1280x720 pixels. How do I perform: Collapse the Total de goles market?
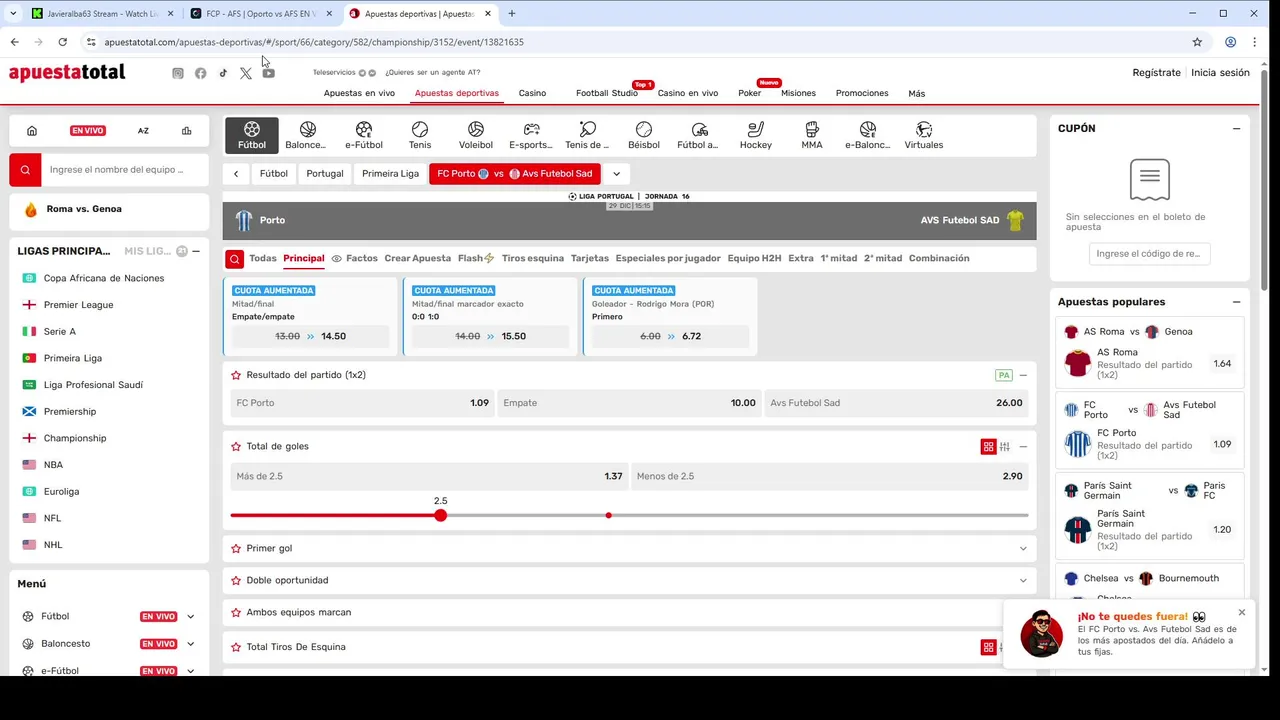click(x=1023, y=447)
